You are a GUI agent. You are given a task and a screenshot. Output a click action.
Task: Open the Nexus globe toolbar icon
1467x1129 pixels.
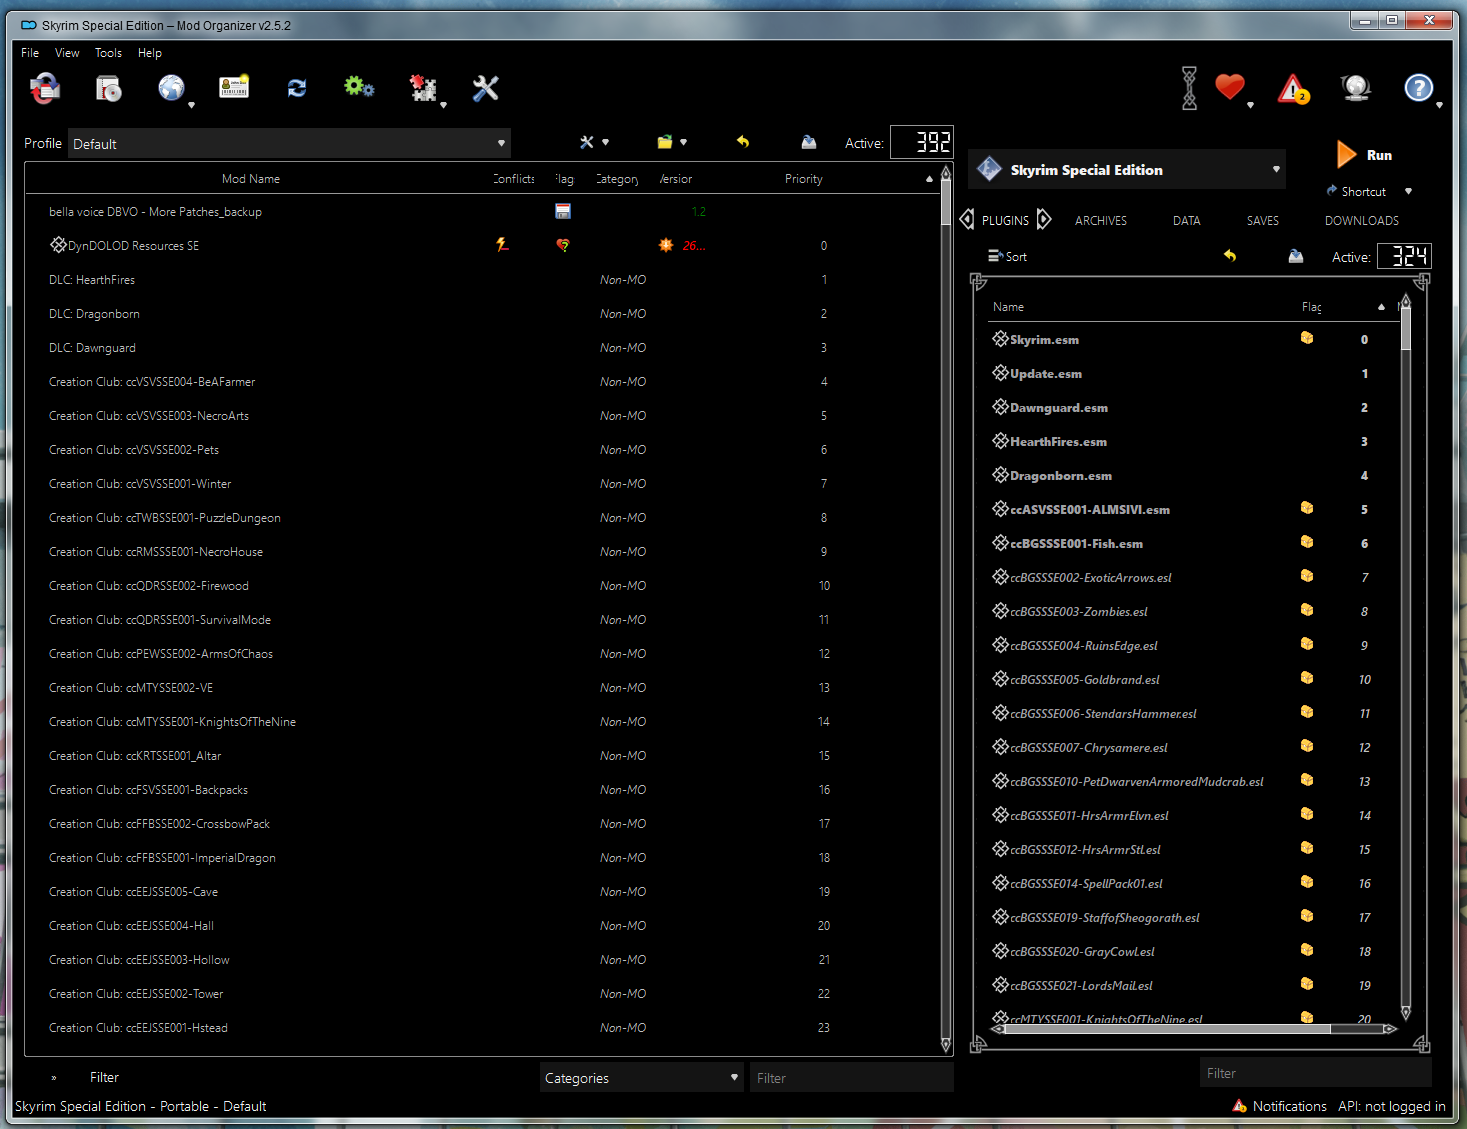(172, 89)
